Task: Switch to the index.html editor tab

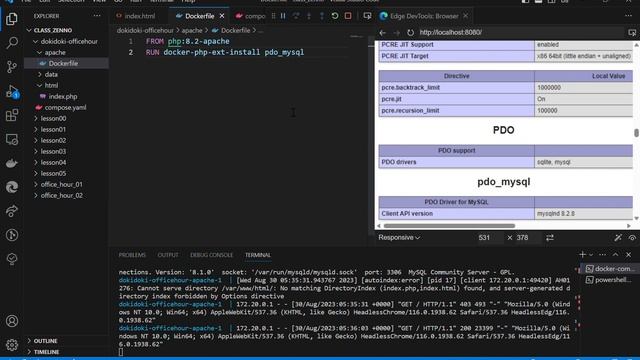Action: 140,16
